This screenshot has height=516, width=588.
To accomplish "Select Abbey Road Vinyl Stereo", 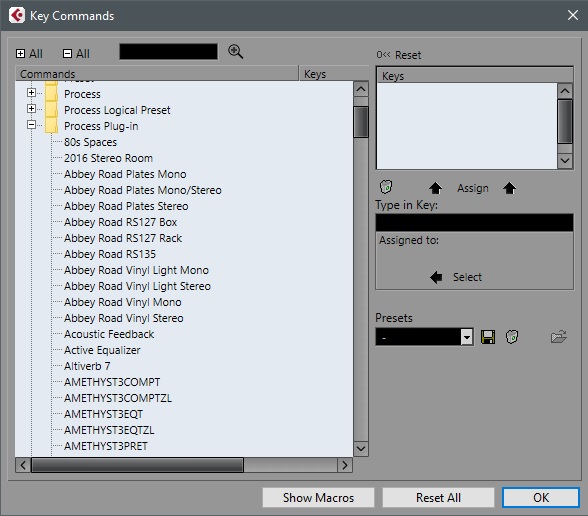I will click(124, 318).
